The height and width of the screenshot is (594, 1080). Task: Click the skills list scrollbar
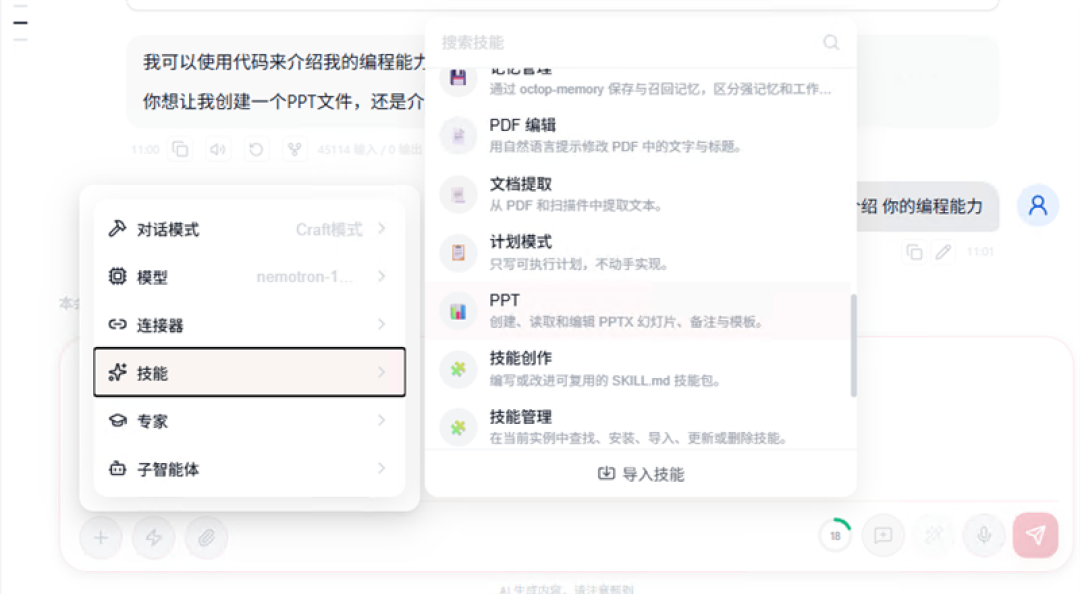pyautogui.click(x=853, y=345)
